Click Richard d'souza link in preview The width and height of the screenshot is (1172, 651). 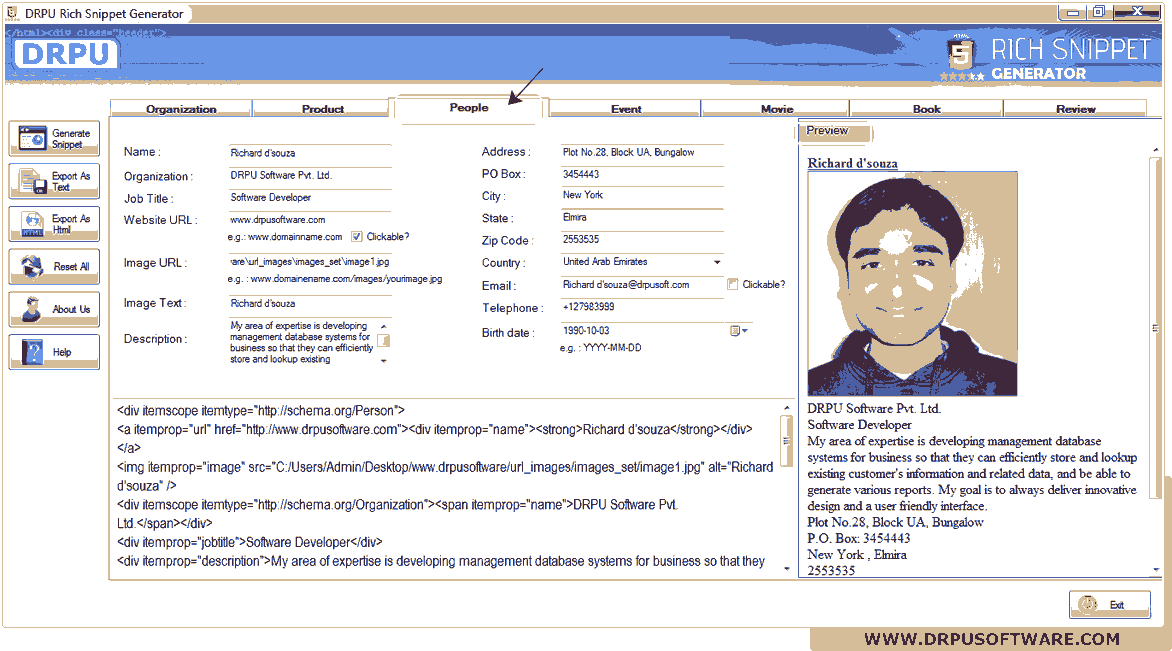pos(852,163)
